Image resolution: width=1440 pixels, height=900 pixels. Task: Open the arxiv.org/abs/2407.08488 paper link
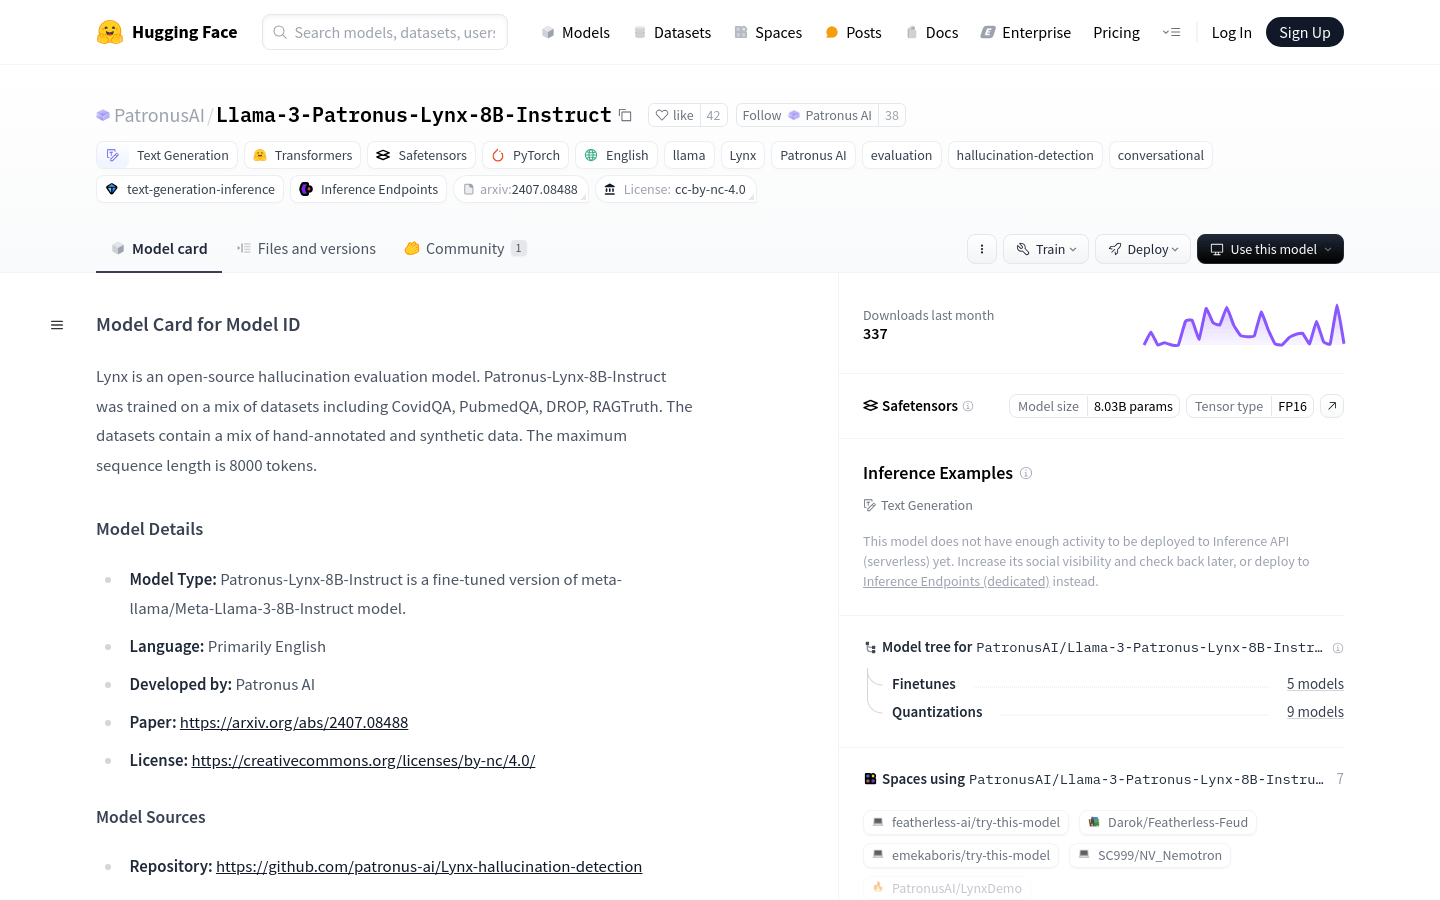tap(294, 722)
